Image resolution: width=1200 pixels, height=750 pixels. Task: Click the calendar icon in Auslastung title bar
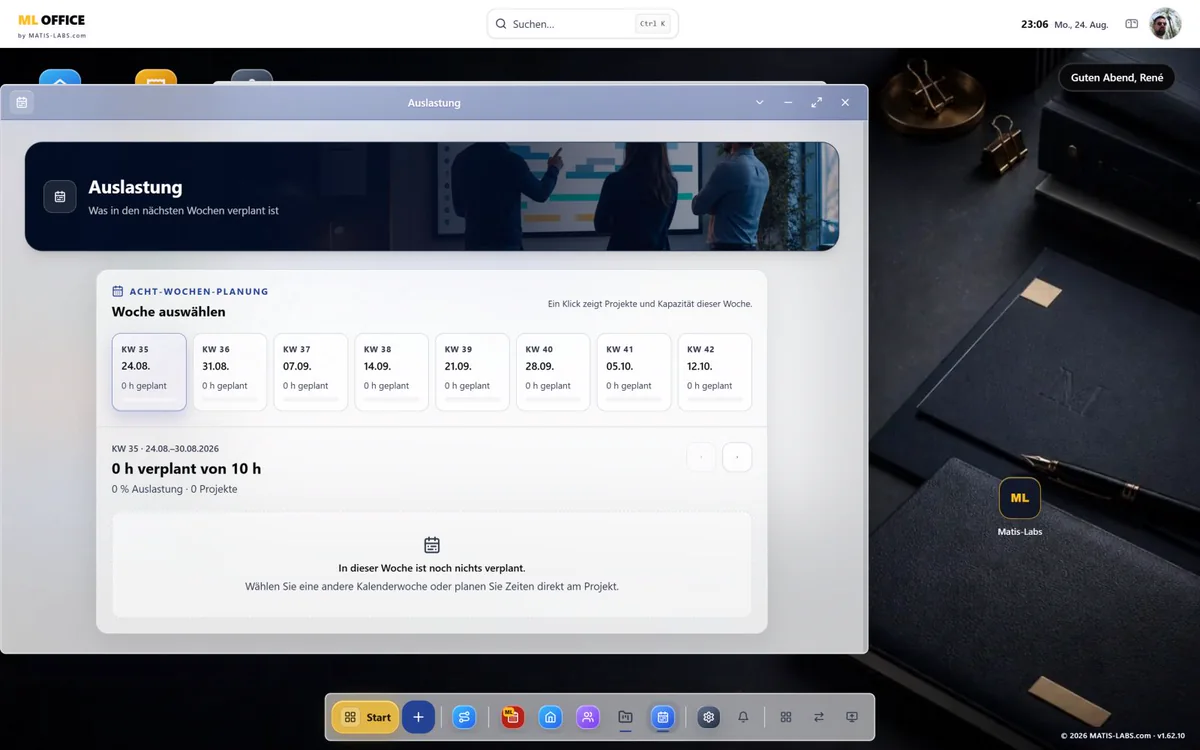22,102
